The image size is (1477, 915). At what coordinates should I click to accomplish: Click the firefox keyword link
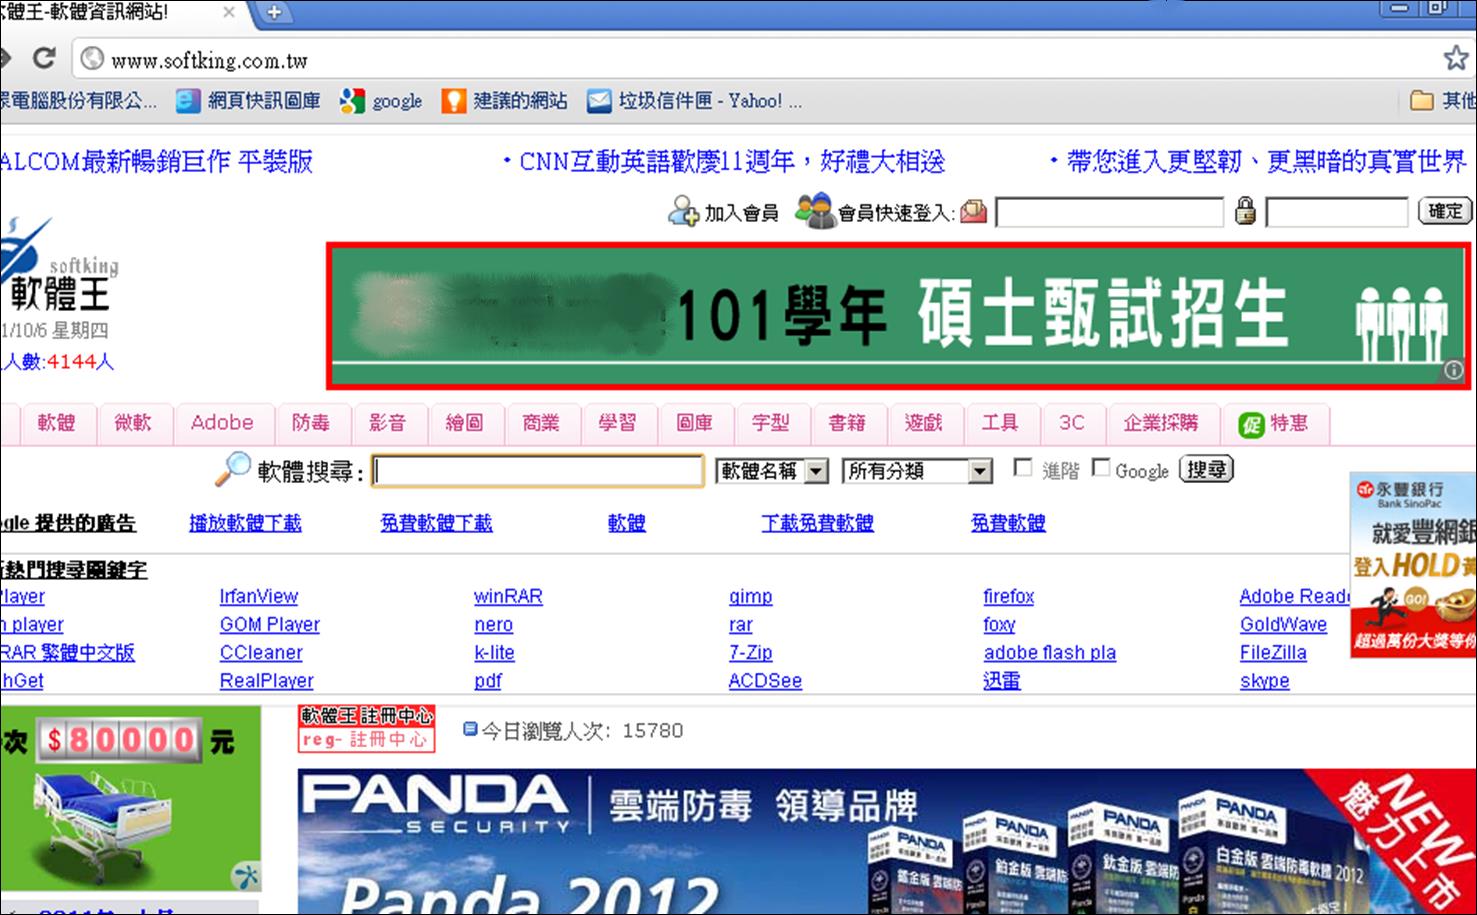click(x=1009, y=597)
